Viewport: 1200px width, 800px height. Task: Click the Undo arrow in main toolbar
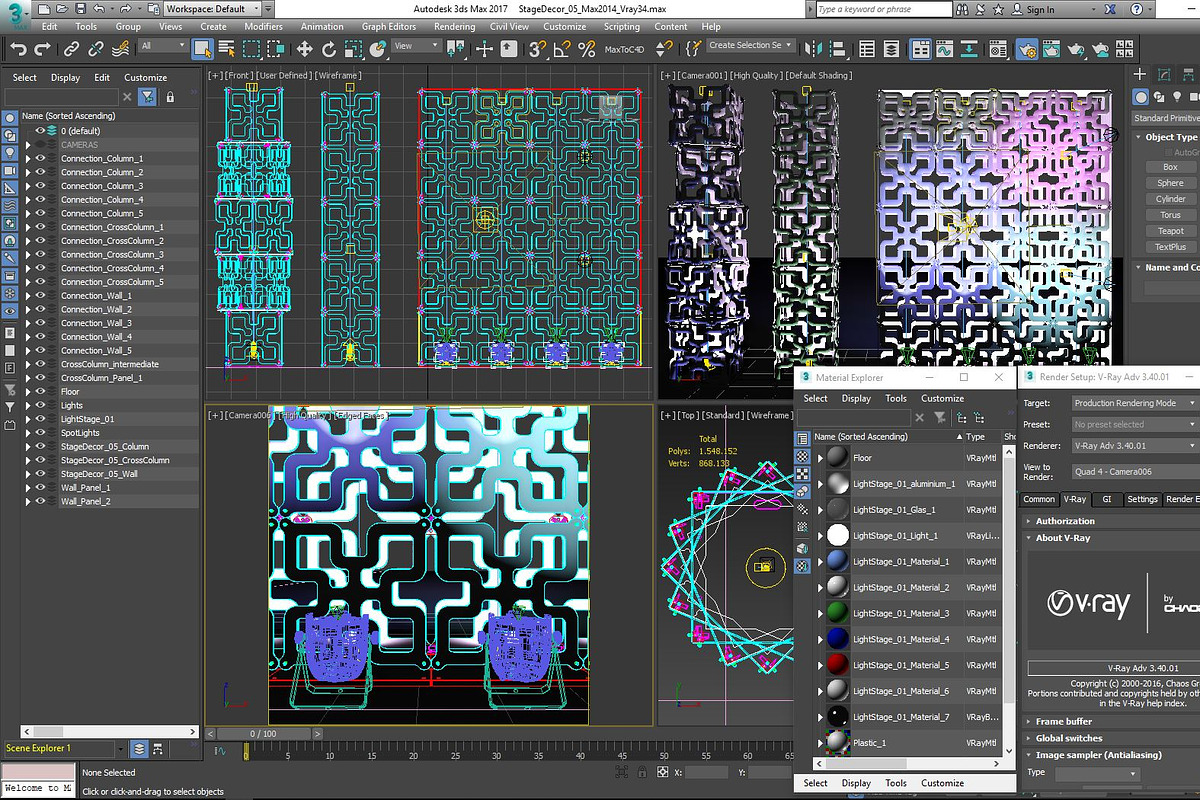point(18,48)
